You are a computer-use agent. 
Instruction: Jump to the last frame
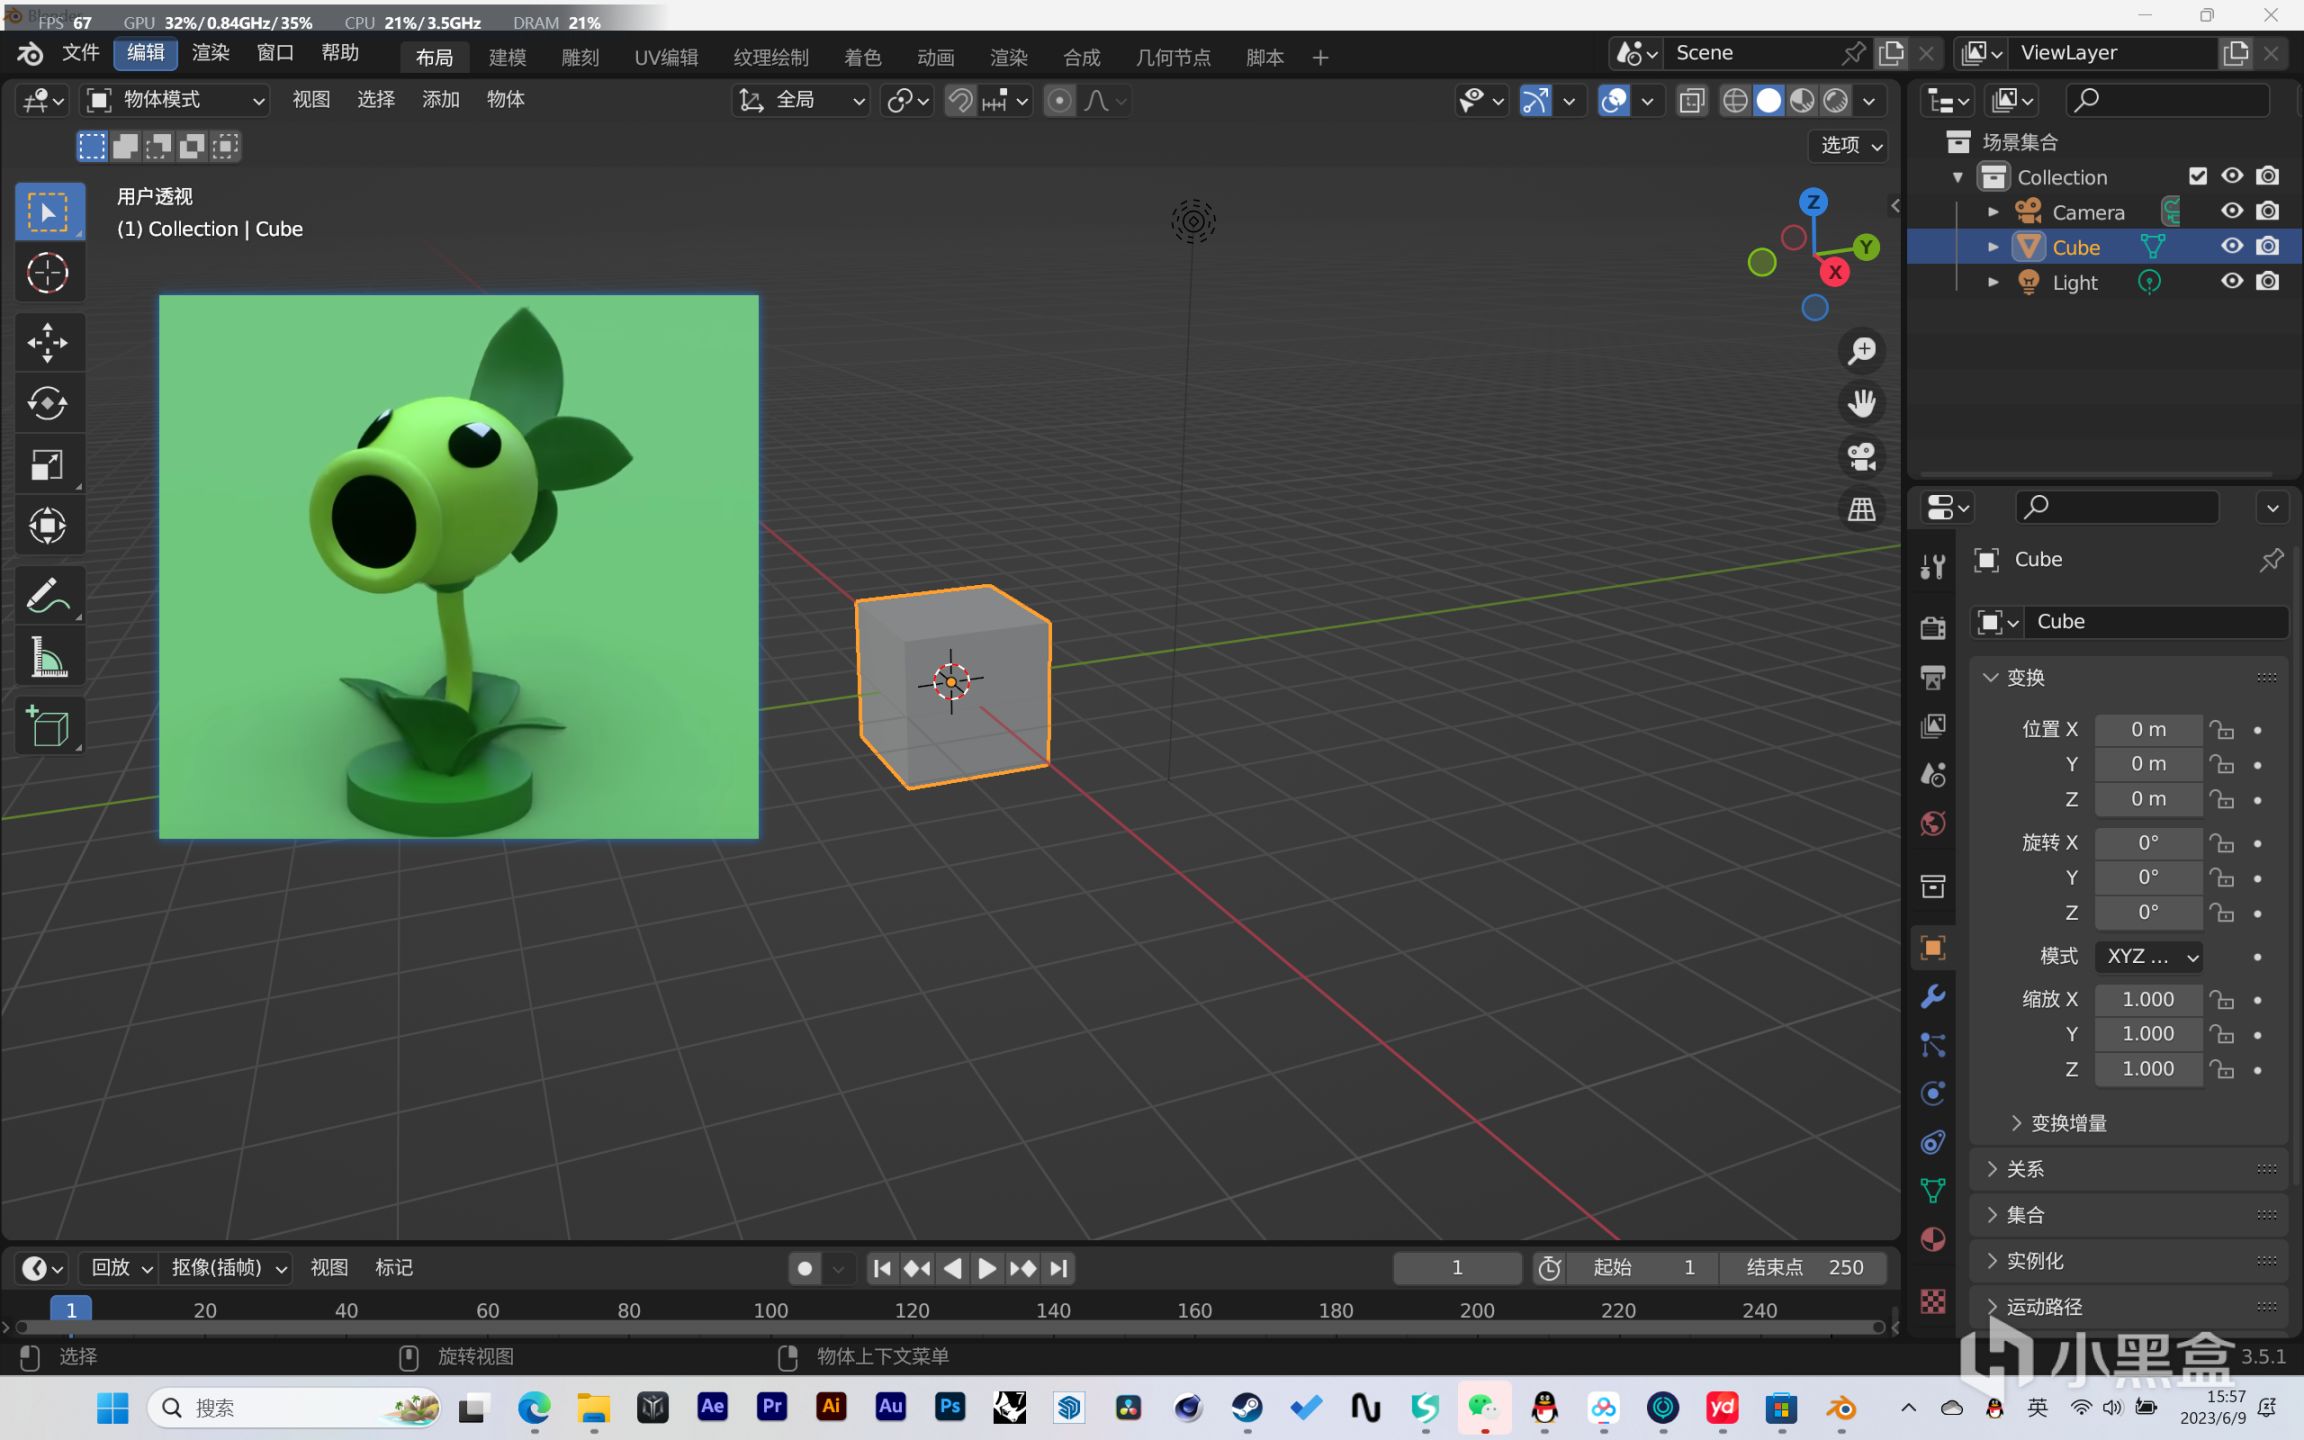[1059, 1268]
